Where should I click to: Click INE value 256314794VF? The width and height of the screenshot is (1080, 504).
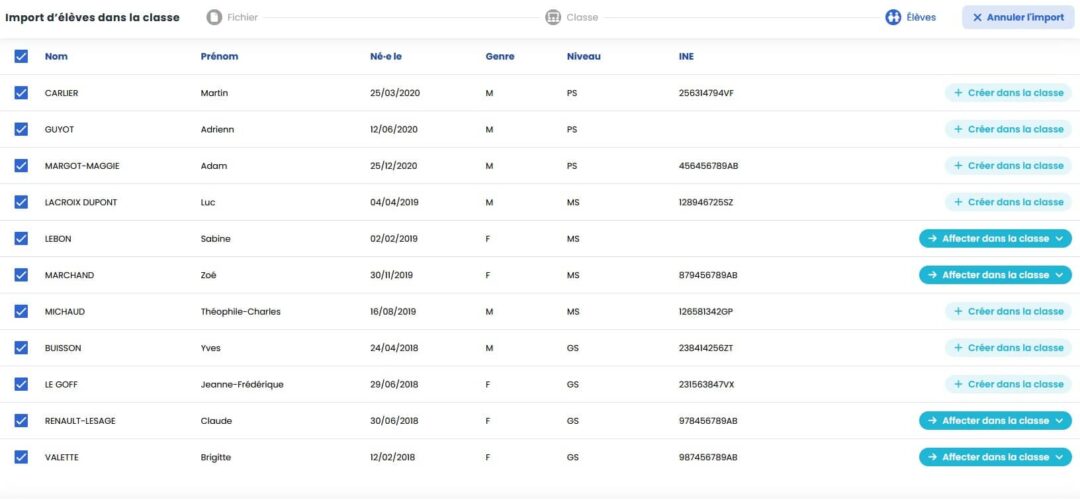pos(706,93)
